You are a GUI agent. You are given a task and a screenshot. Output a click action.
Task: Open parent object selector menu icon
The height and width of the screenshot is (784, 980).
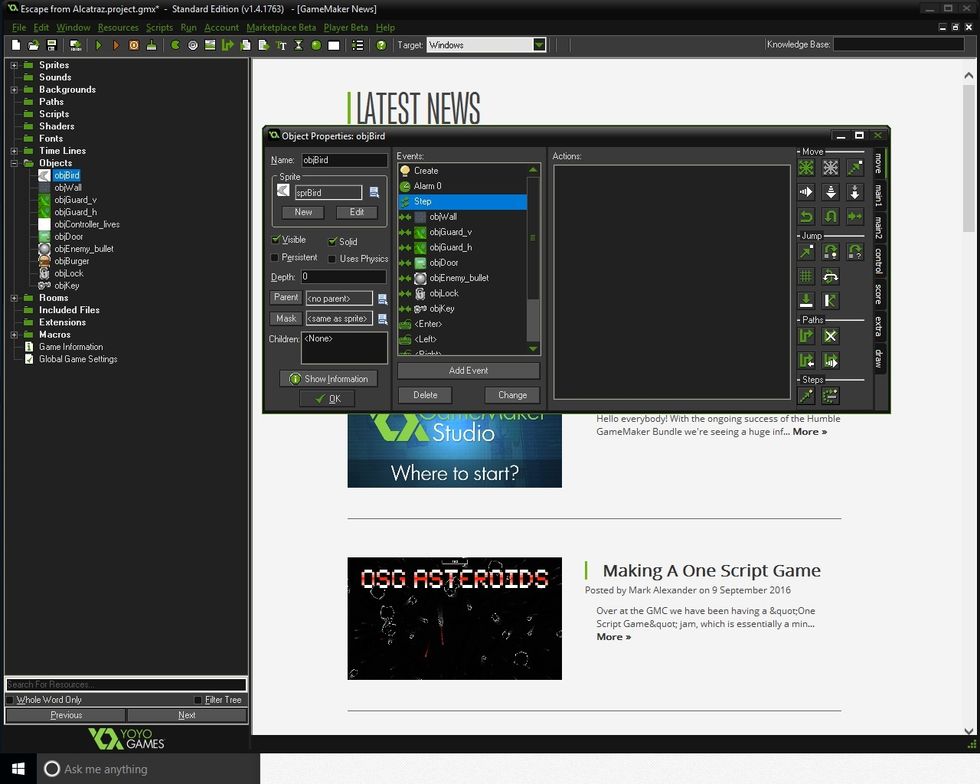click(x=382, y=299)
